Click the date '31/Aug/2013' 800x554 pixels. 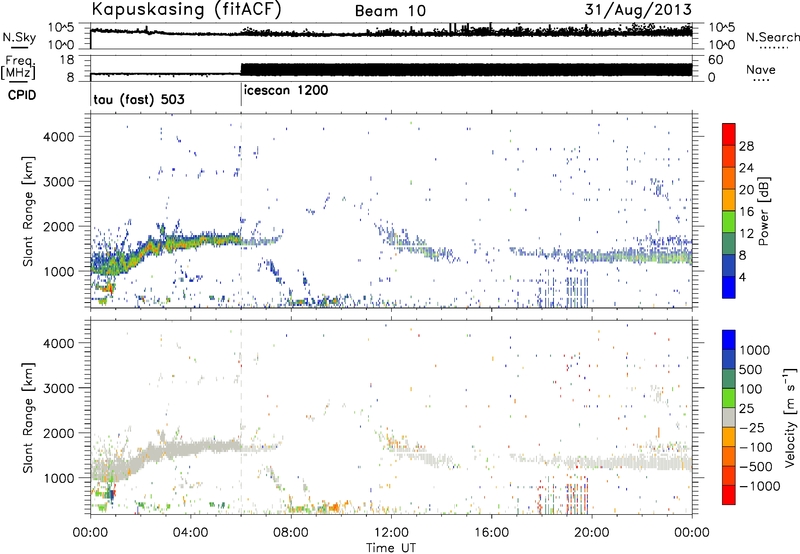click(638, 9)
